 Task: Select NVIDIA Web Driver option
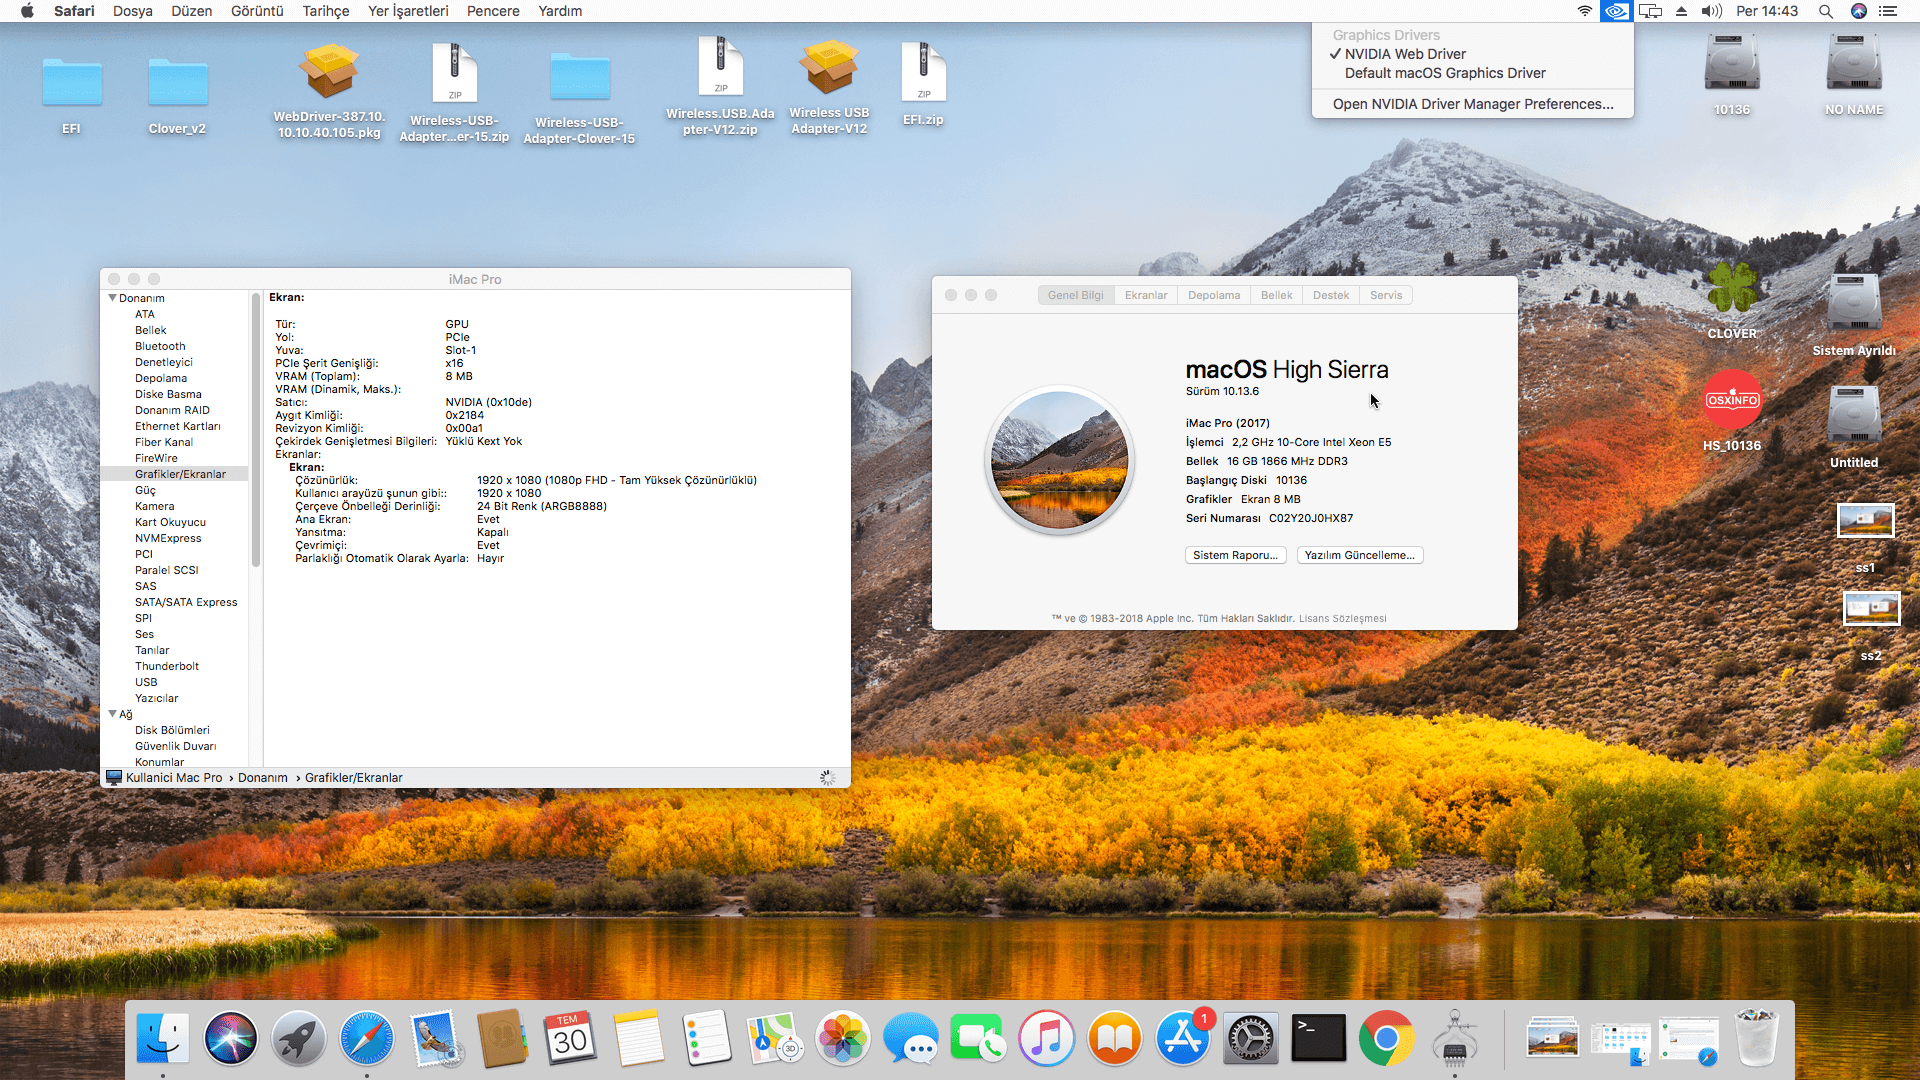tap(1404, 54)
